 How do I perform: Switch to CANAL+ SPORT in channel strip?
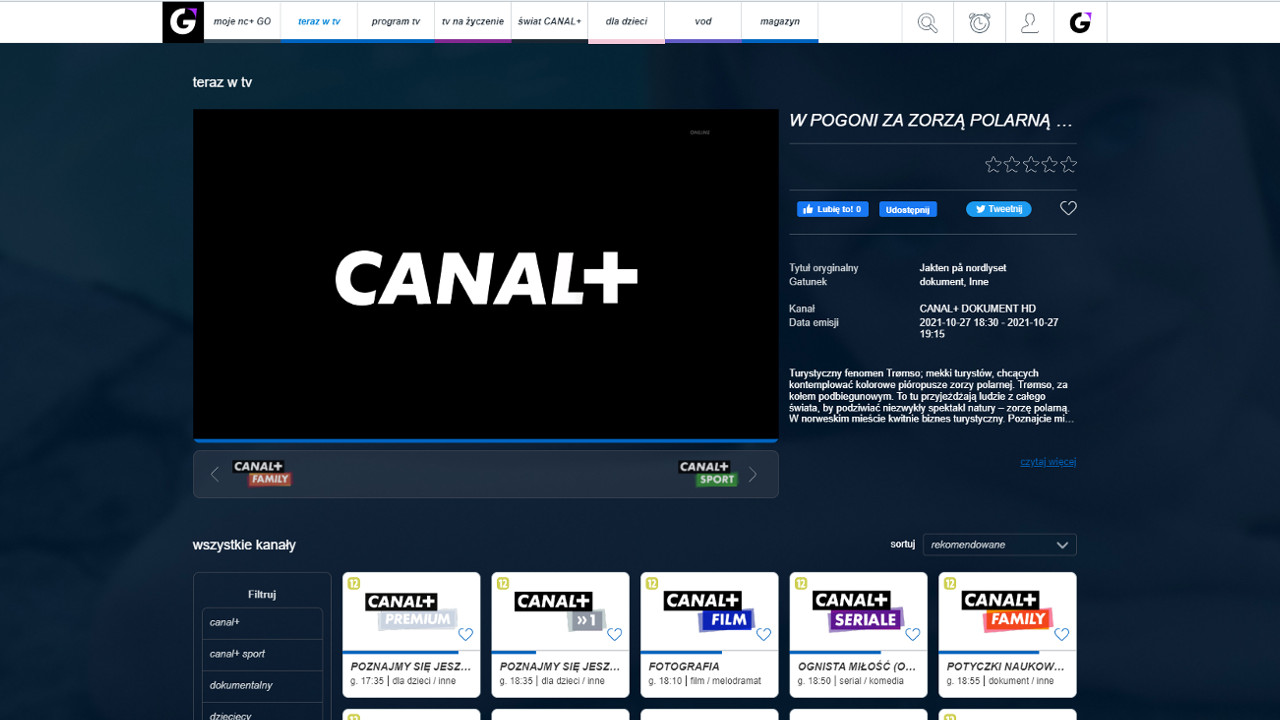(x=708, y=473)
